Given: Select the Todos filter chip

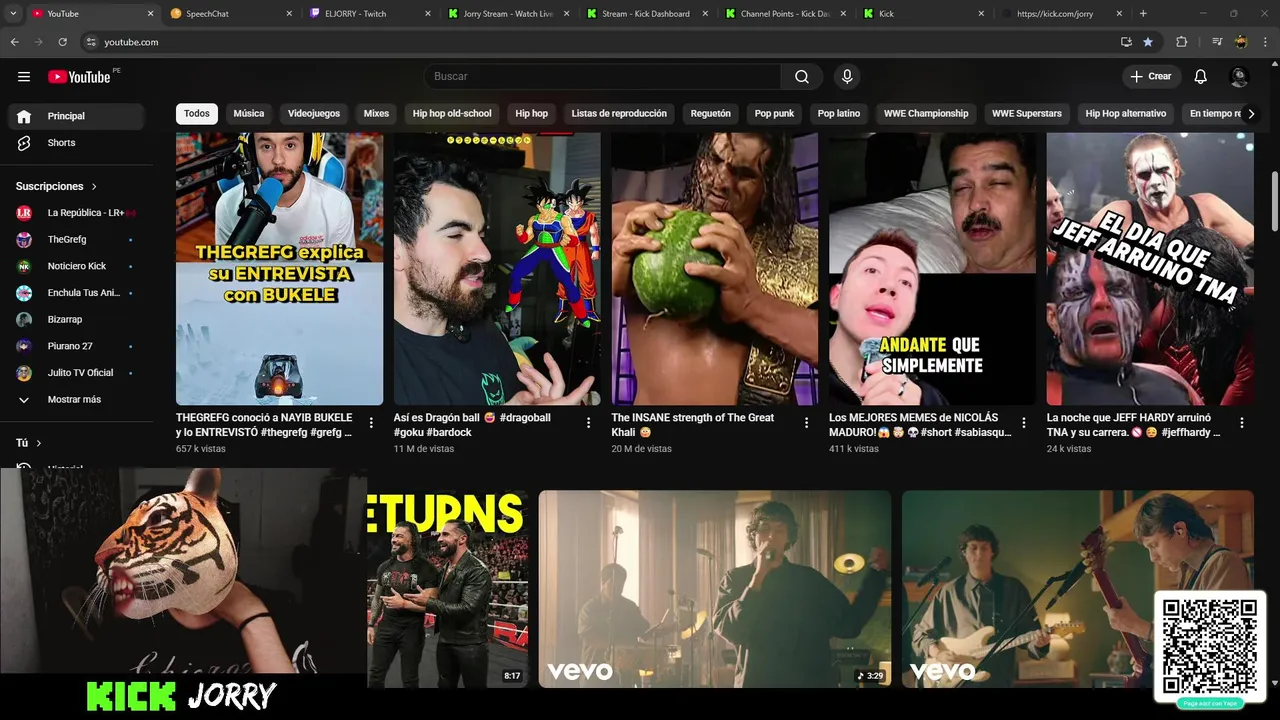Looking at the screenshot, I should point(197,114).
